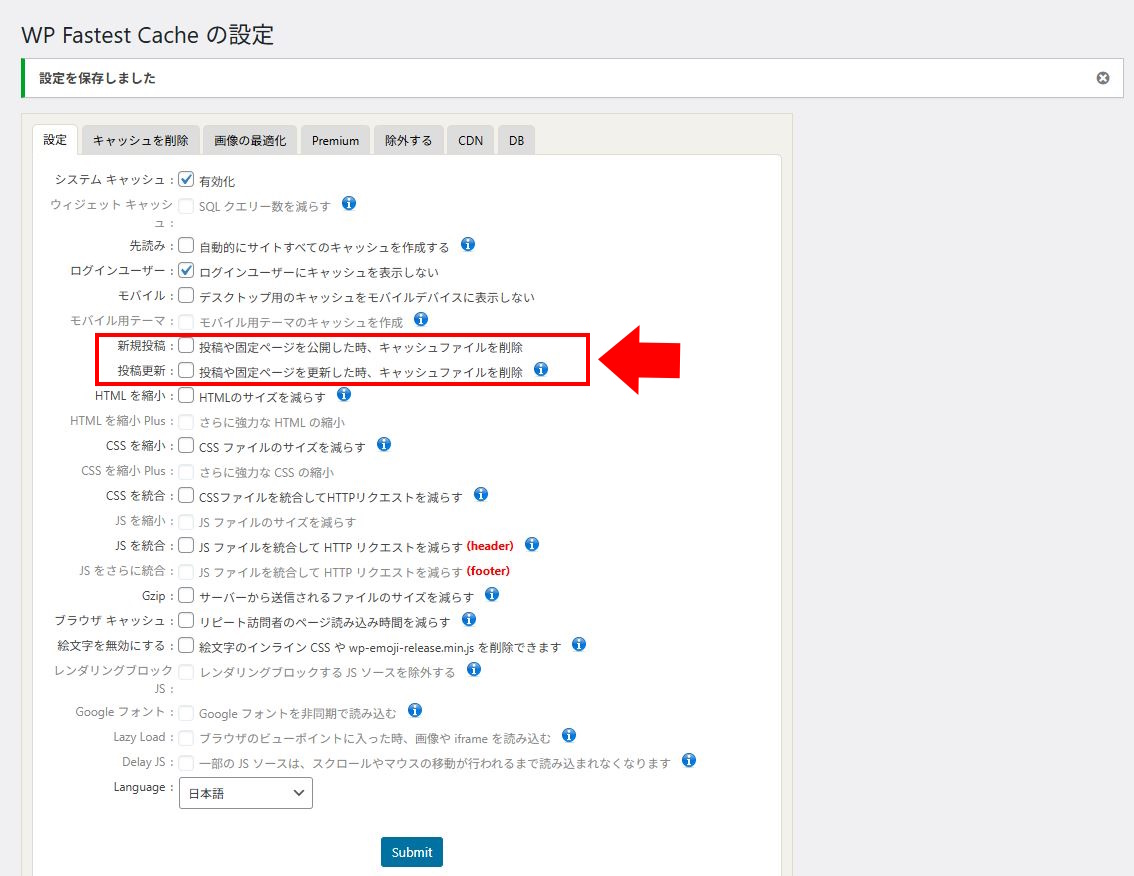This screenshot has height=876, width=1134.
Task: Enable the CSS を縮小 checkbox
Action: click(186, 446)
